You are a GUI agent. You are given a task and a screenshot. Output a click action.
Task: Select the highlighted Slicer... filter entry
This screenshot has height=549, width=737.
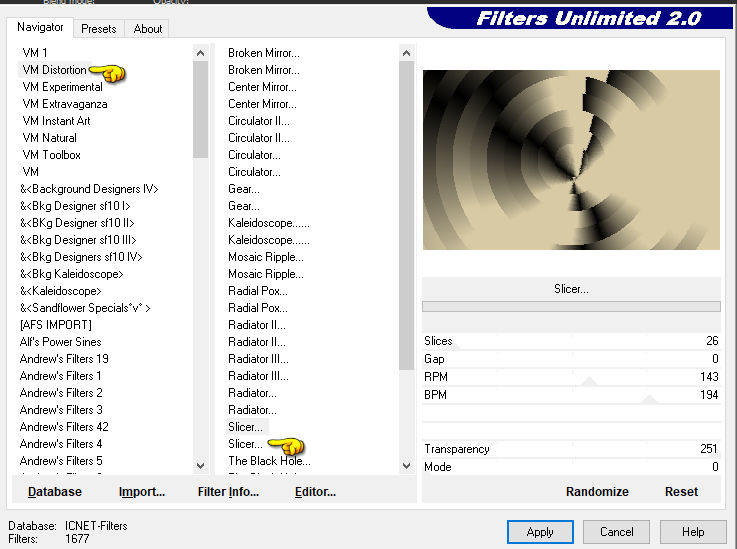point(246,426)
